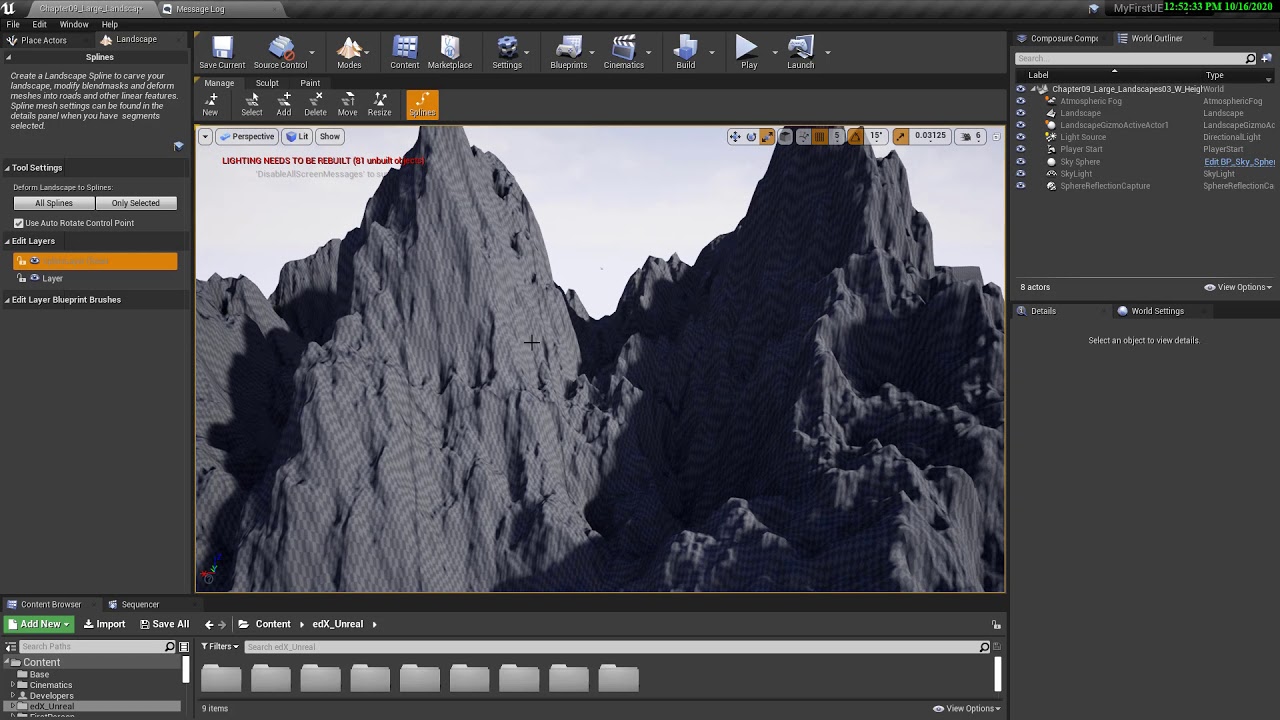Select the New landscape tool
The image size is (1280, 720).
pos(210,104)
